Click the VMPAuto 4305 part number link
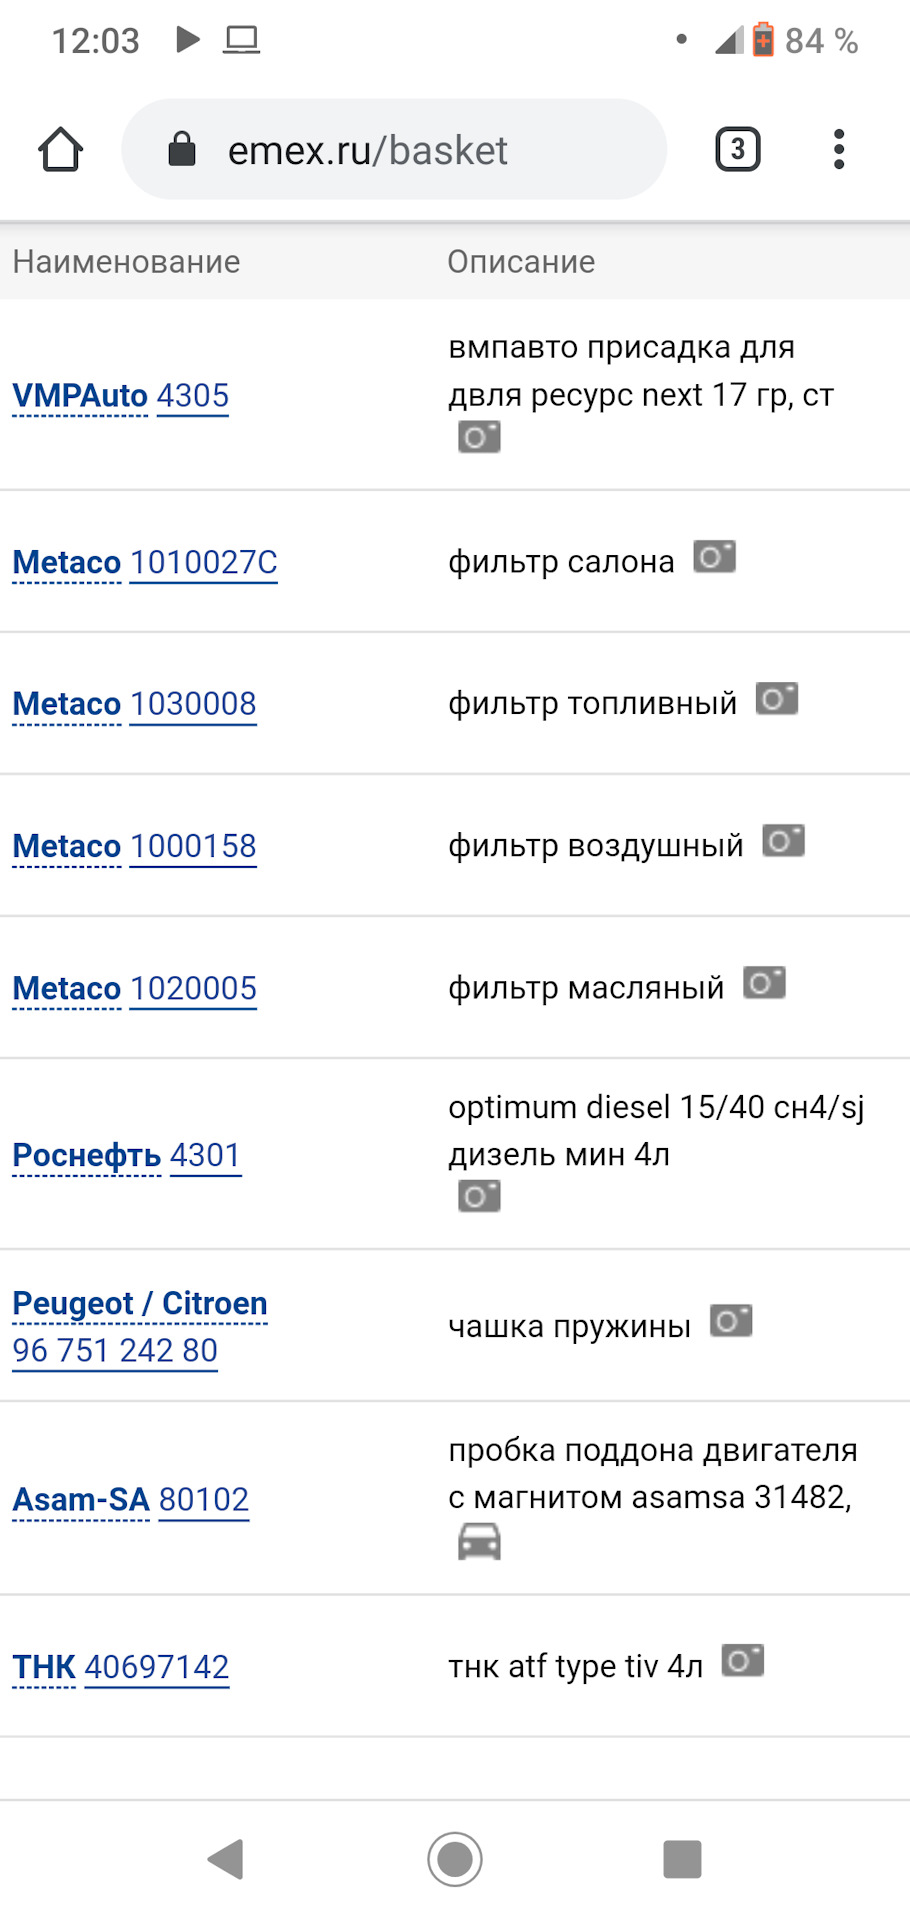The image size is (910, 1920). [x=193, y=395]
